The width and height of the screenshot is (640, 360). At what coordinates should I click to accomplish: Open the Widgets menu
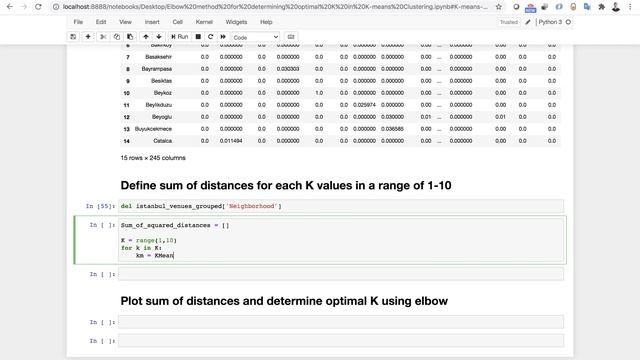236,22
